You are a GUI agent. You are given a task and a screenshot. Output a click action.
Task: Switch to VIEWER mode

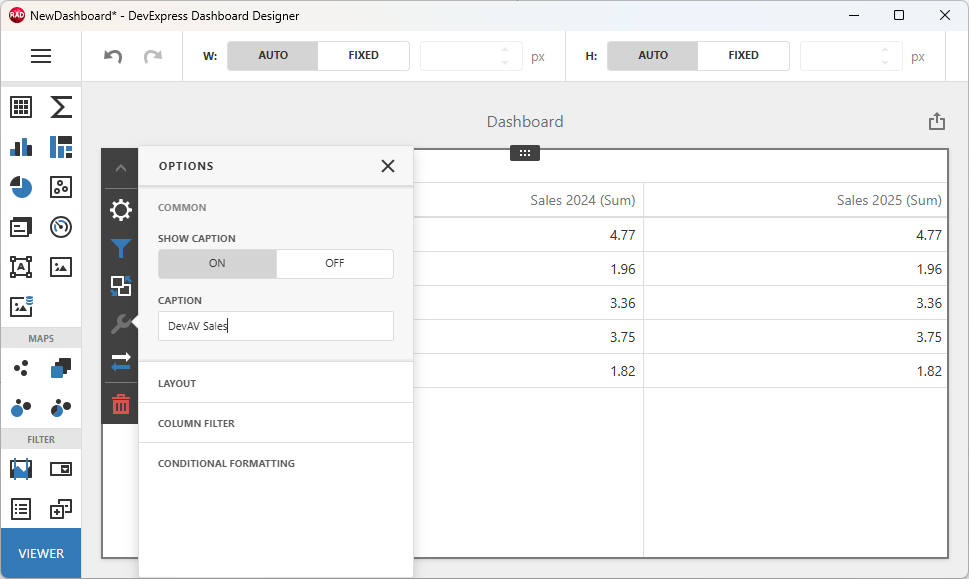click(41, 552)
